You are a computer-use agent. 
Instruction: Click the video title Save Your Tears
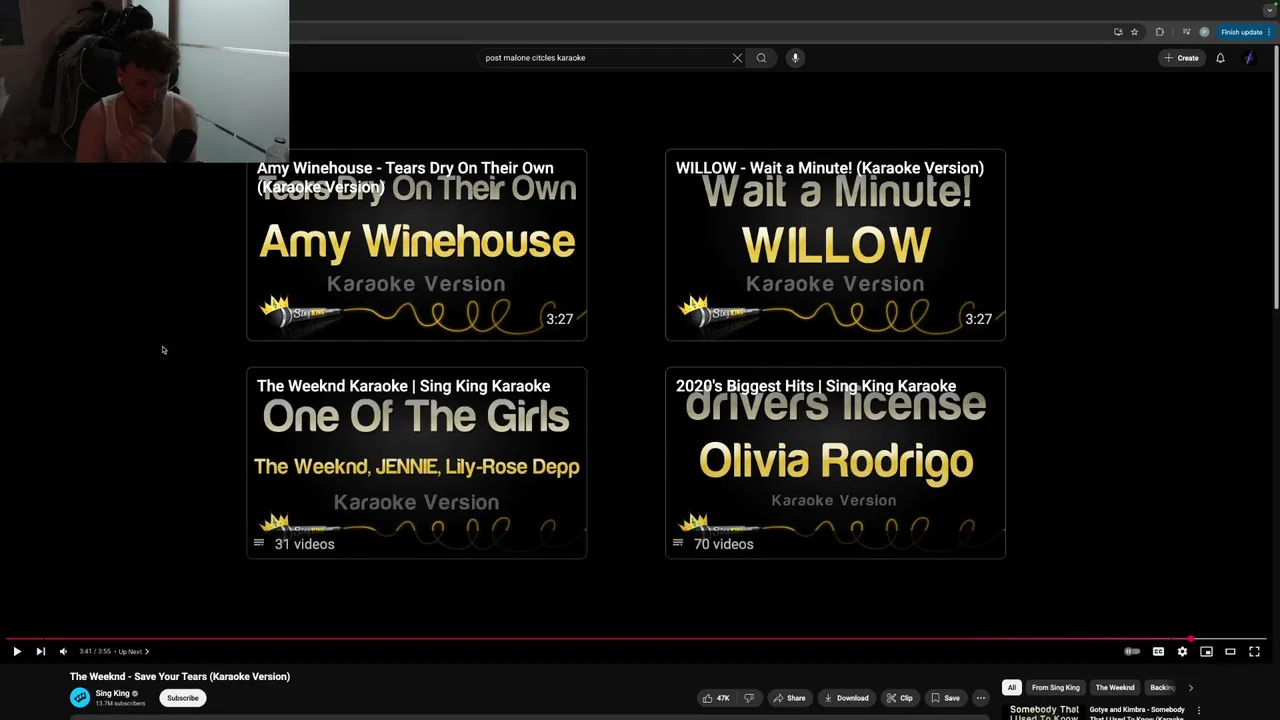[180, 676]
